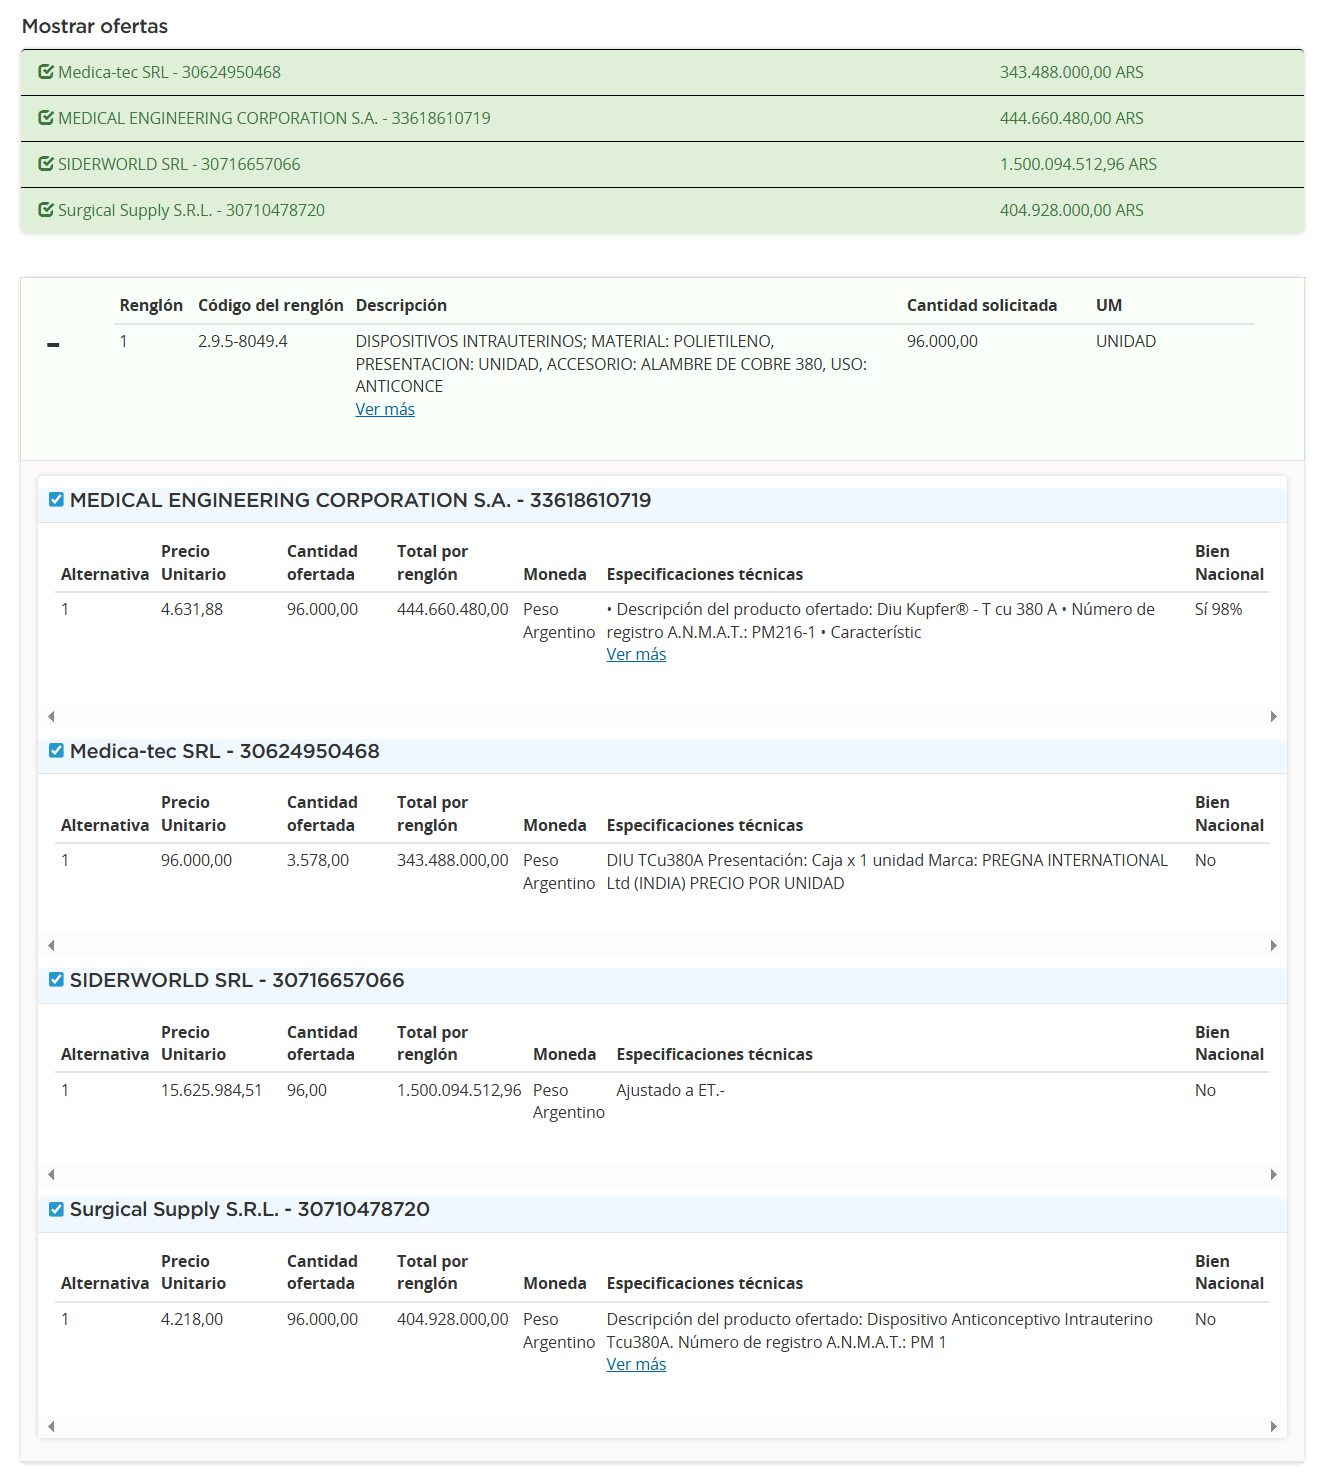Click the SIDERWORLD SRL check icon in offers list

point(46,164)
